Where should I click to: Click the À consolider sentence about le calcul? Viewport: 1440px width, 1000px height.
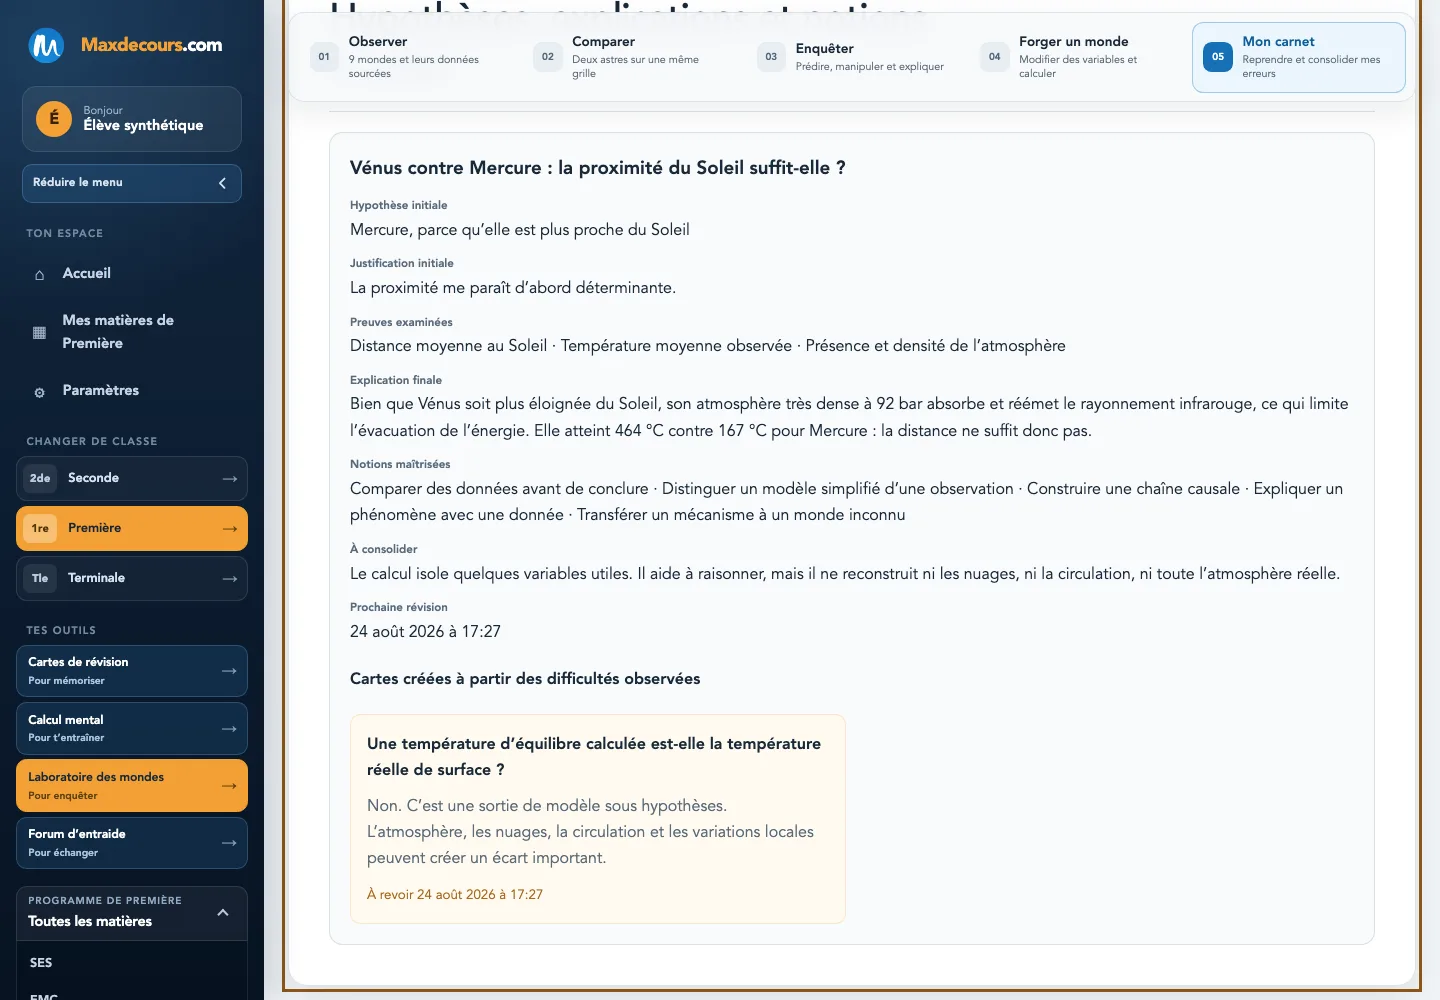845,574
